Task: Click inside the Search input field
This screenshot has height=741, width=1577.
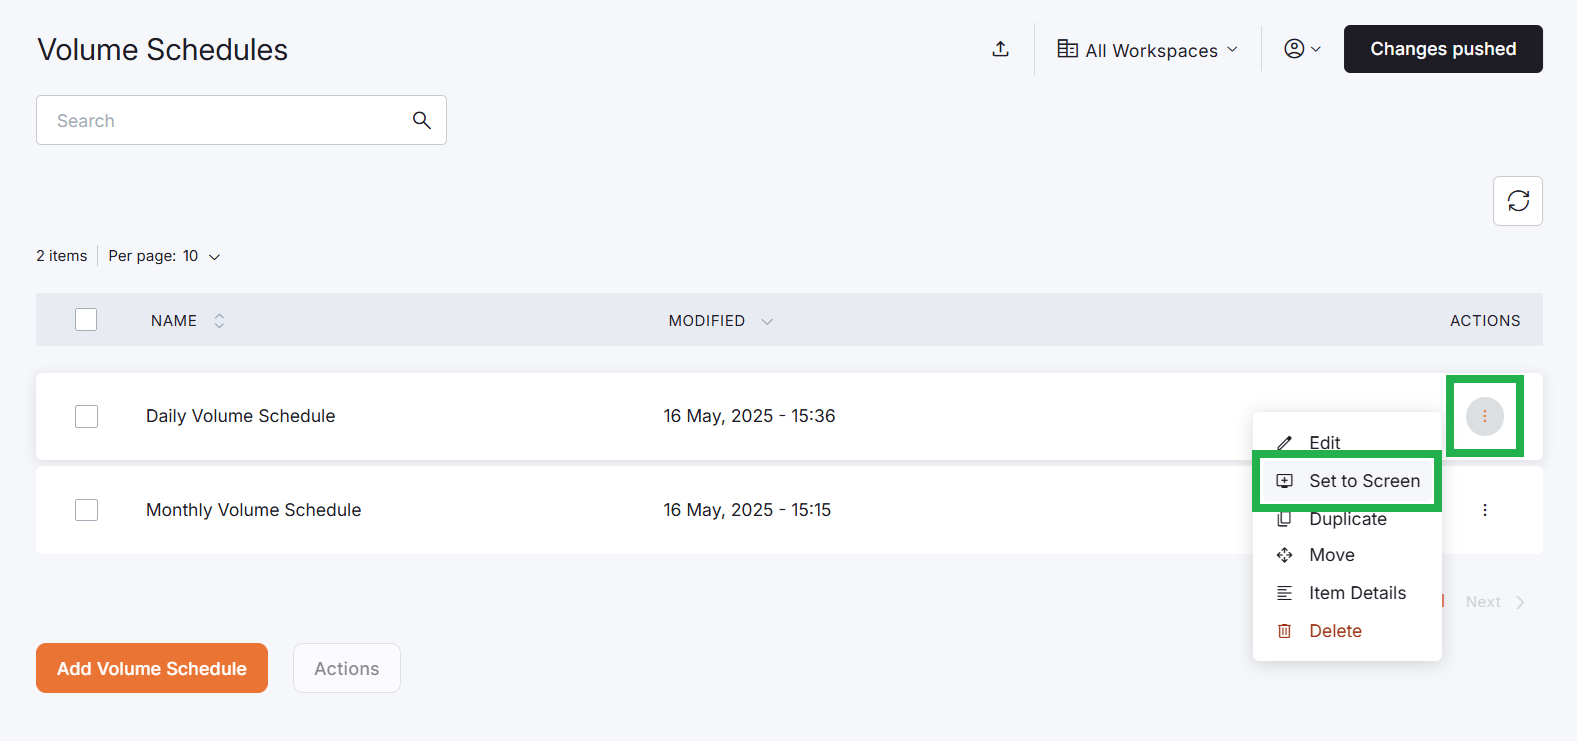Action: point(200,119)
